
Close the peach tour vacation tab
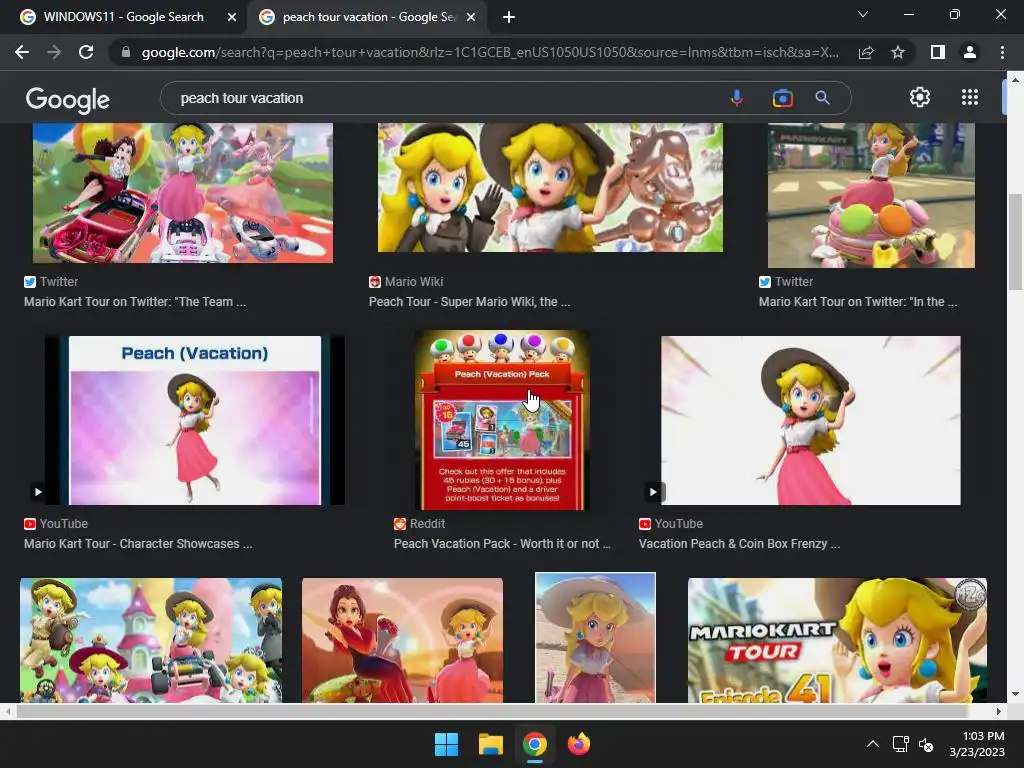click(471, 17)
